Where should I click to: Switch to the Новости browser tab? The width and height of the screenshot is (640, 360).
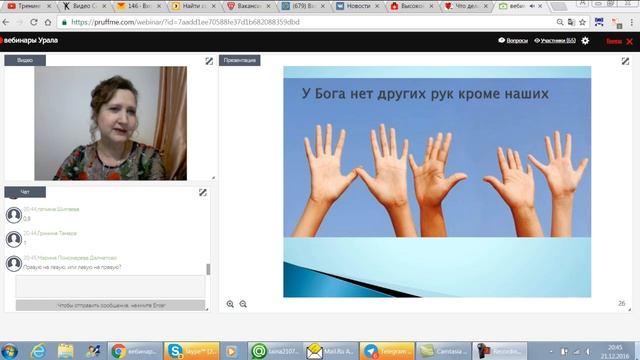pyautogui.click(x=357, y=6)
